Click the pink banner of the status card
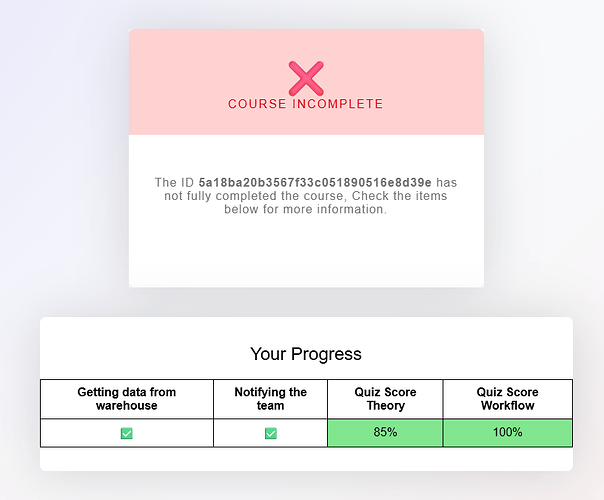The image size is (604, 500). 306,82
